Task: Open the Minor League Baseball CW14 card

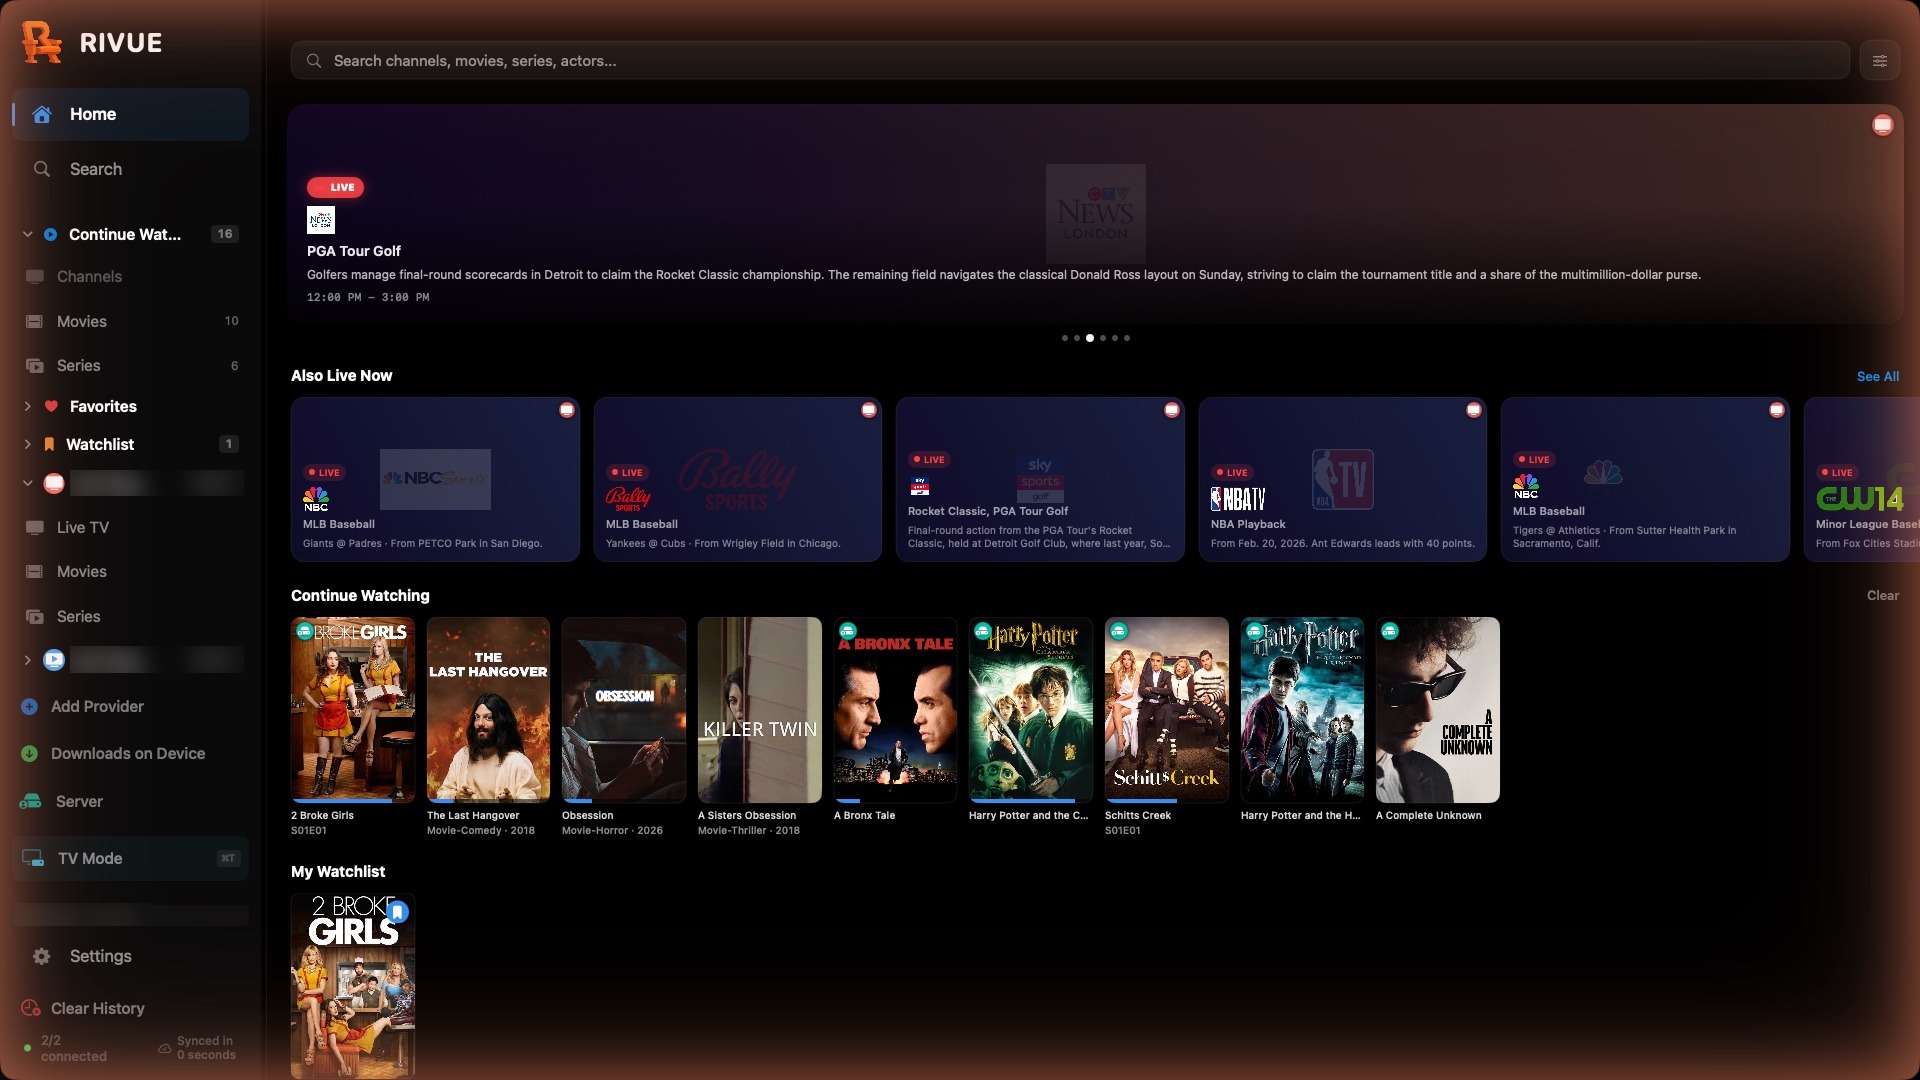Action: coord(1862,479)
